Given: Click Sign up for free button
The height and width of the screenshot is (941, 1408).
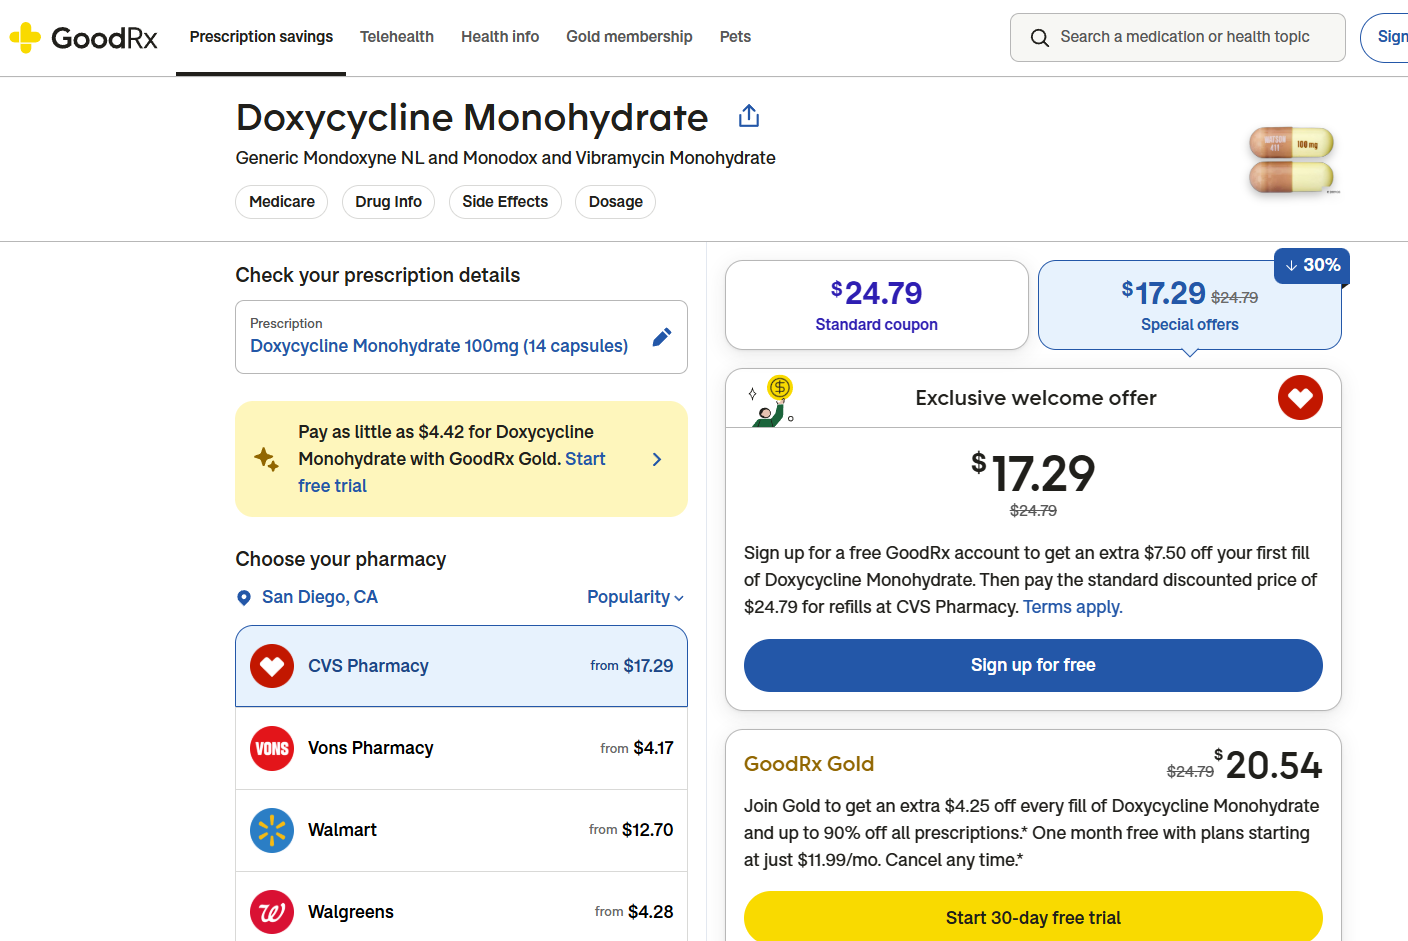Looking at the screenshot, I should coord(1033,665).
